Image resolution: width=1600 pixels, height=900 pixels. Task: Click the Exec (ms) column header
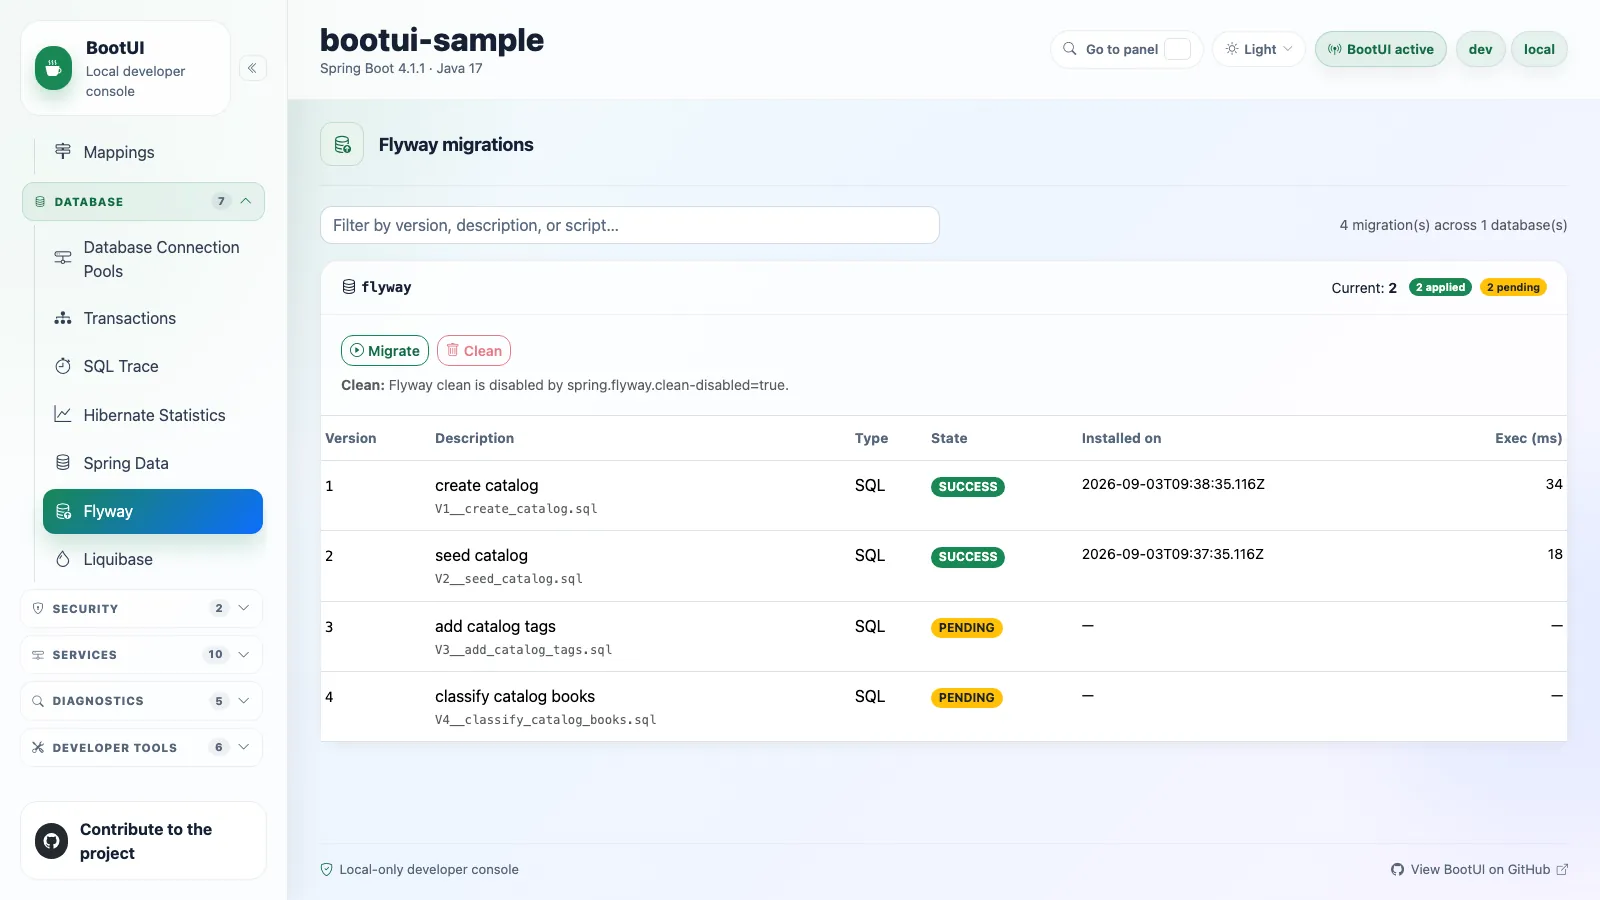pos(1529,438)
